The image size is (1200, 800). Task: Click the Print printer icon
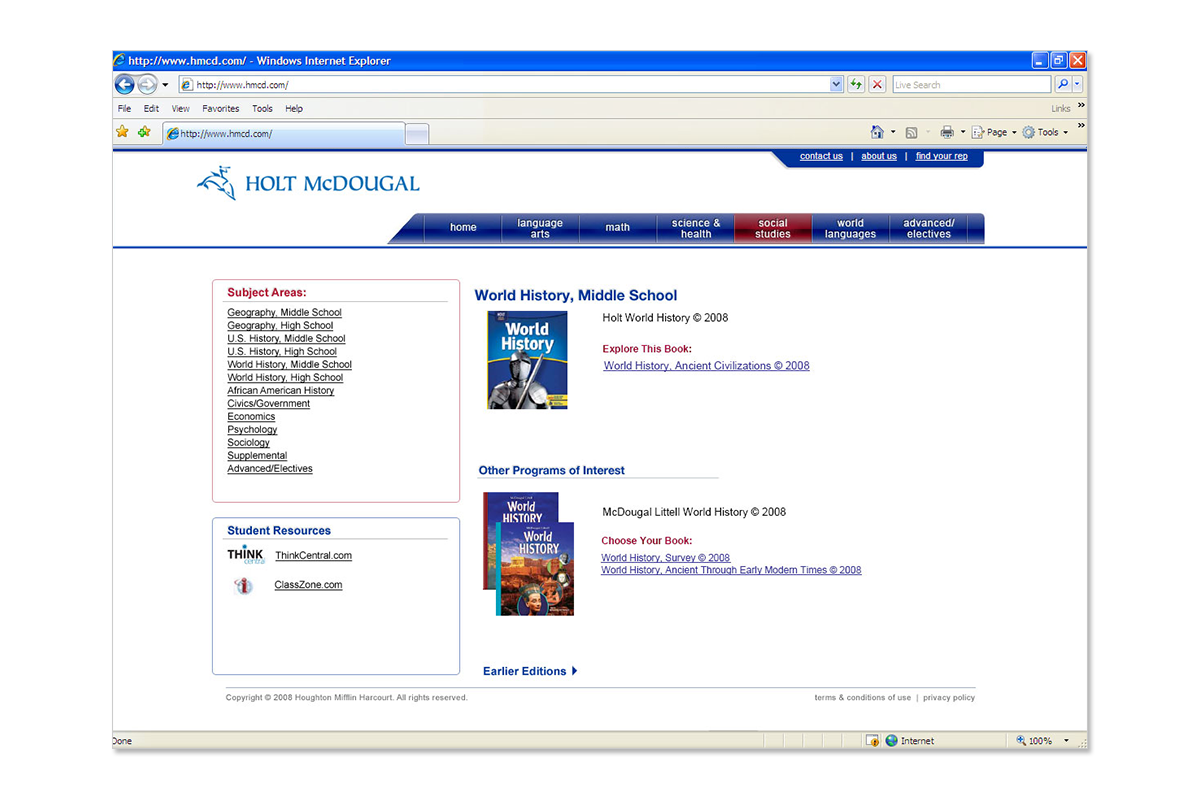947,132
